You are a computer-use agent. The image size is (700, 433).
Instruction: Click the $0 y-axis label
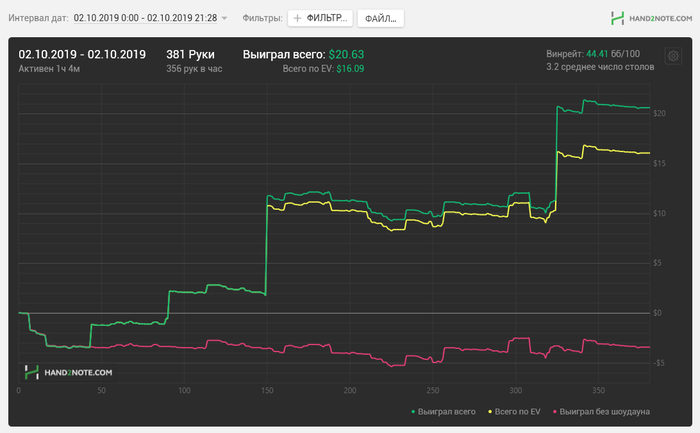tap(657, 313)
